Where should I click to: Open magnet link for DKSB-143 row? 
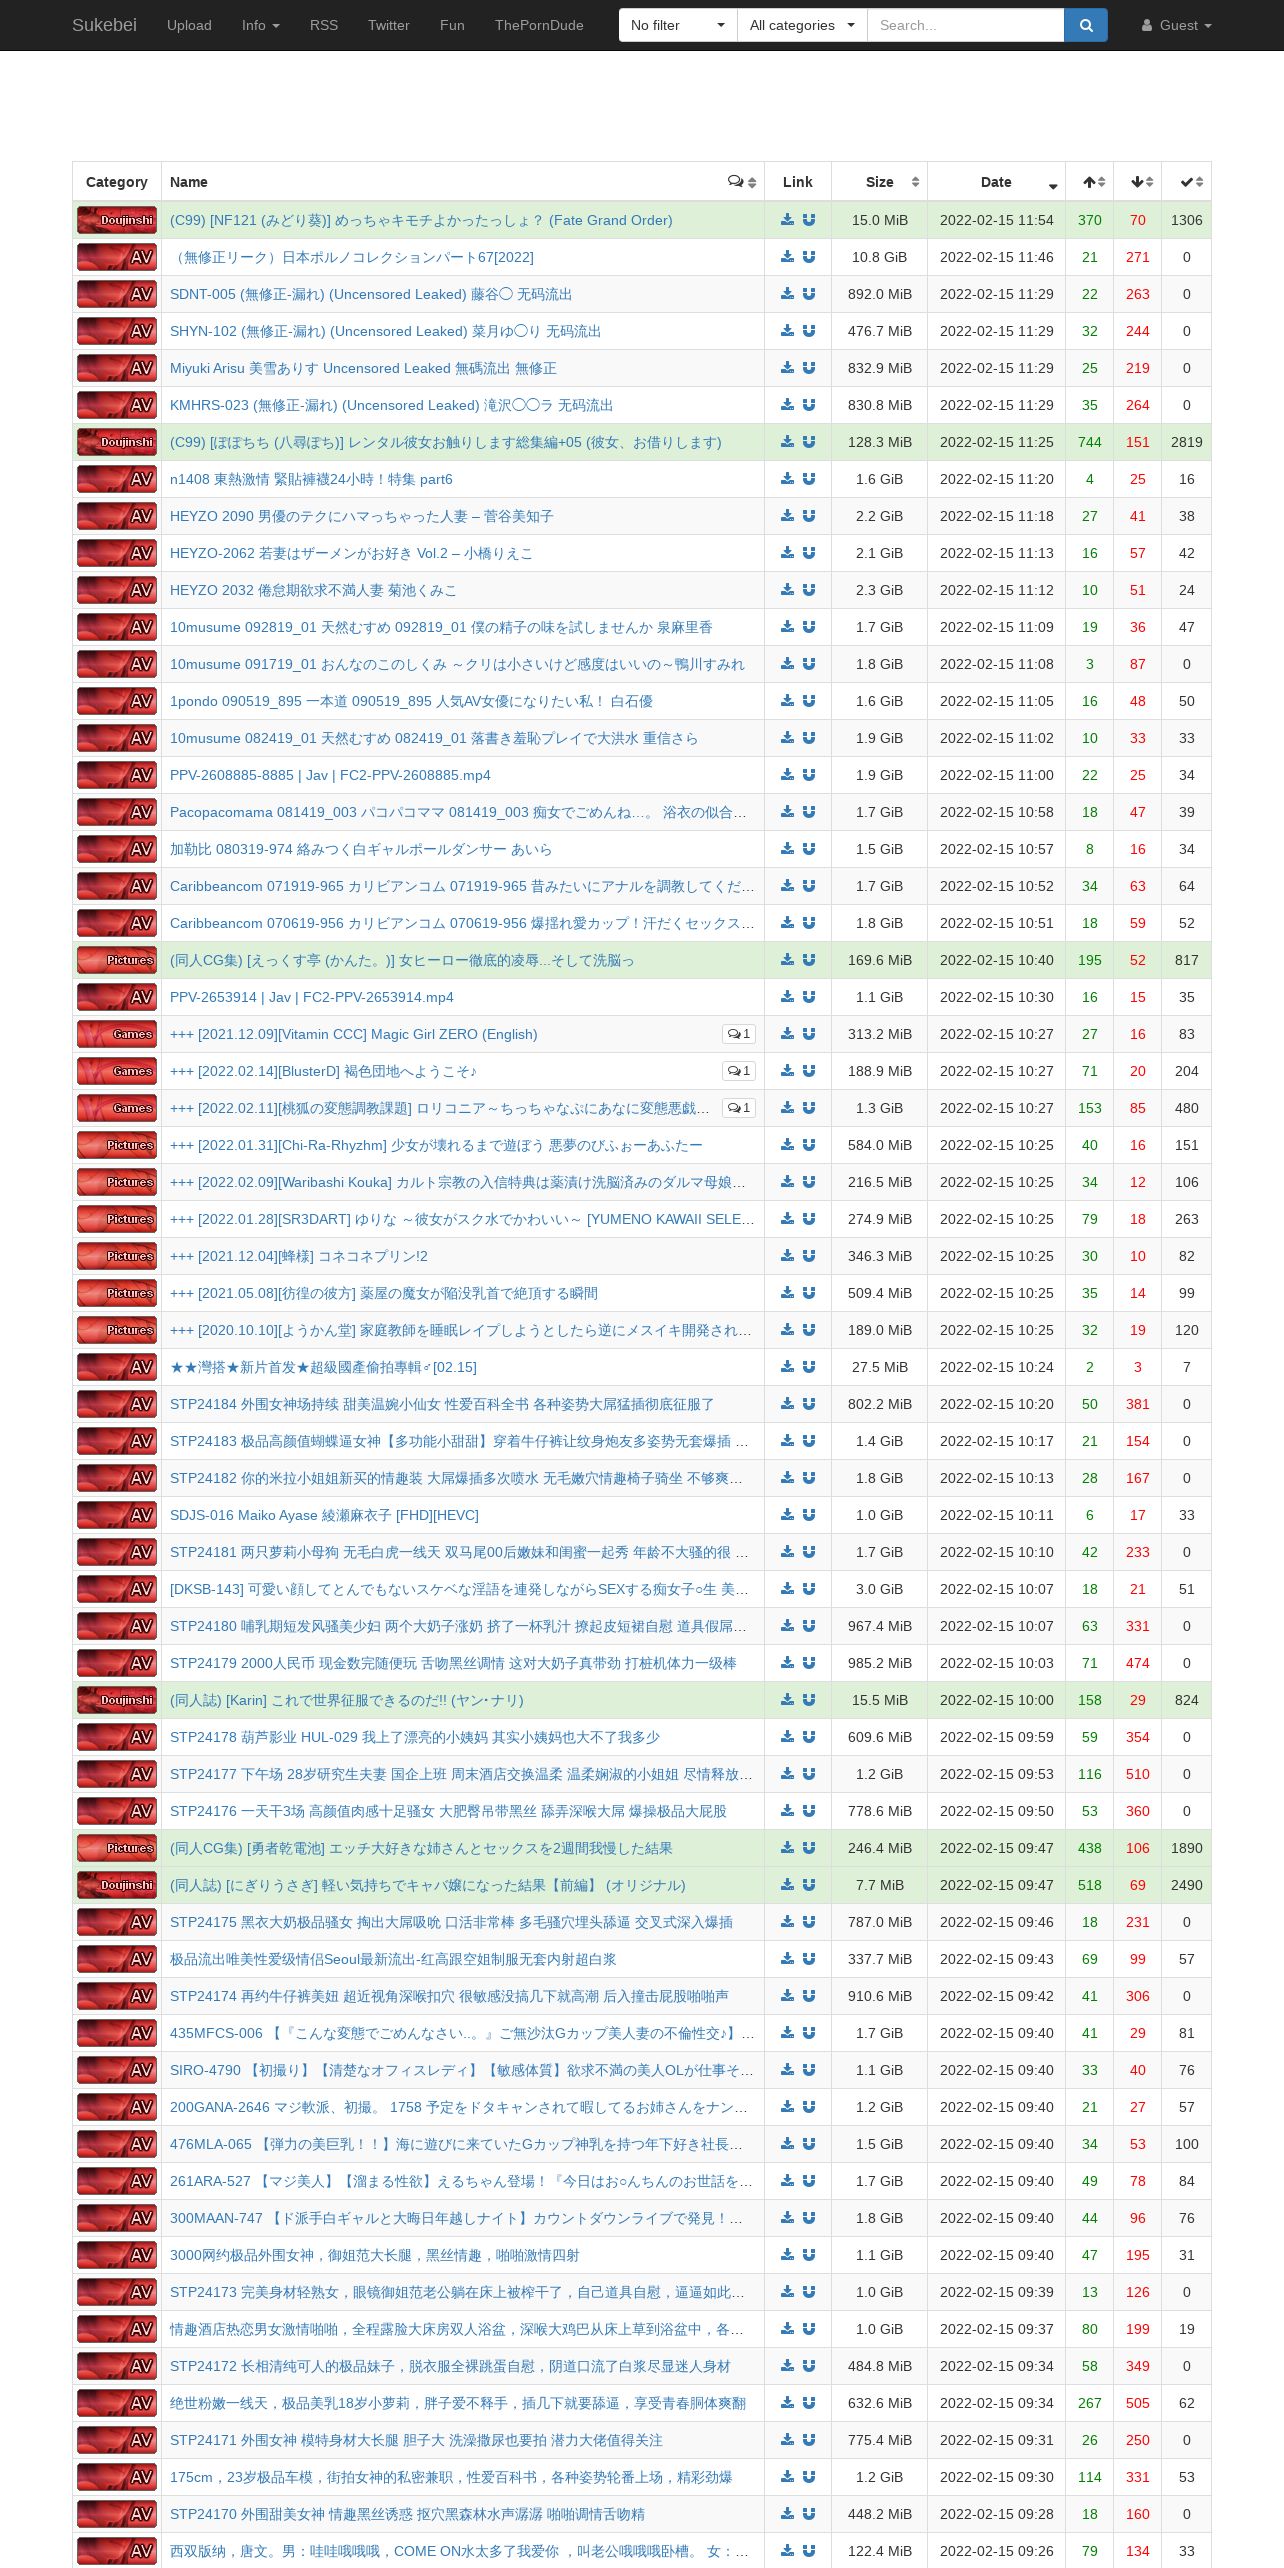tap(809, 1589)
